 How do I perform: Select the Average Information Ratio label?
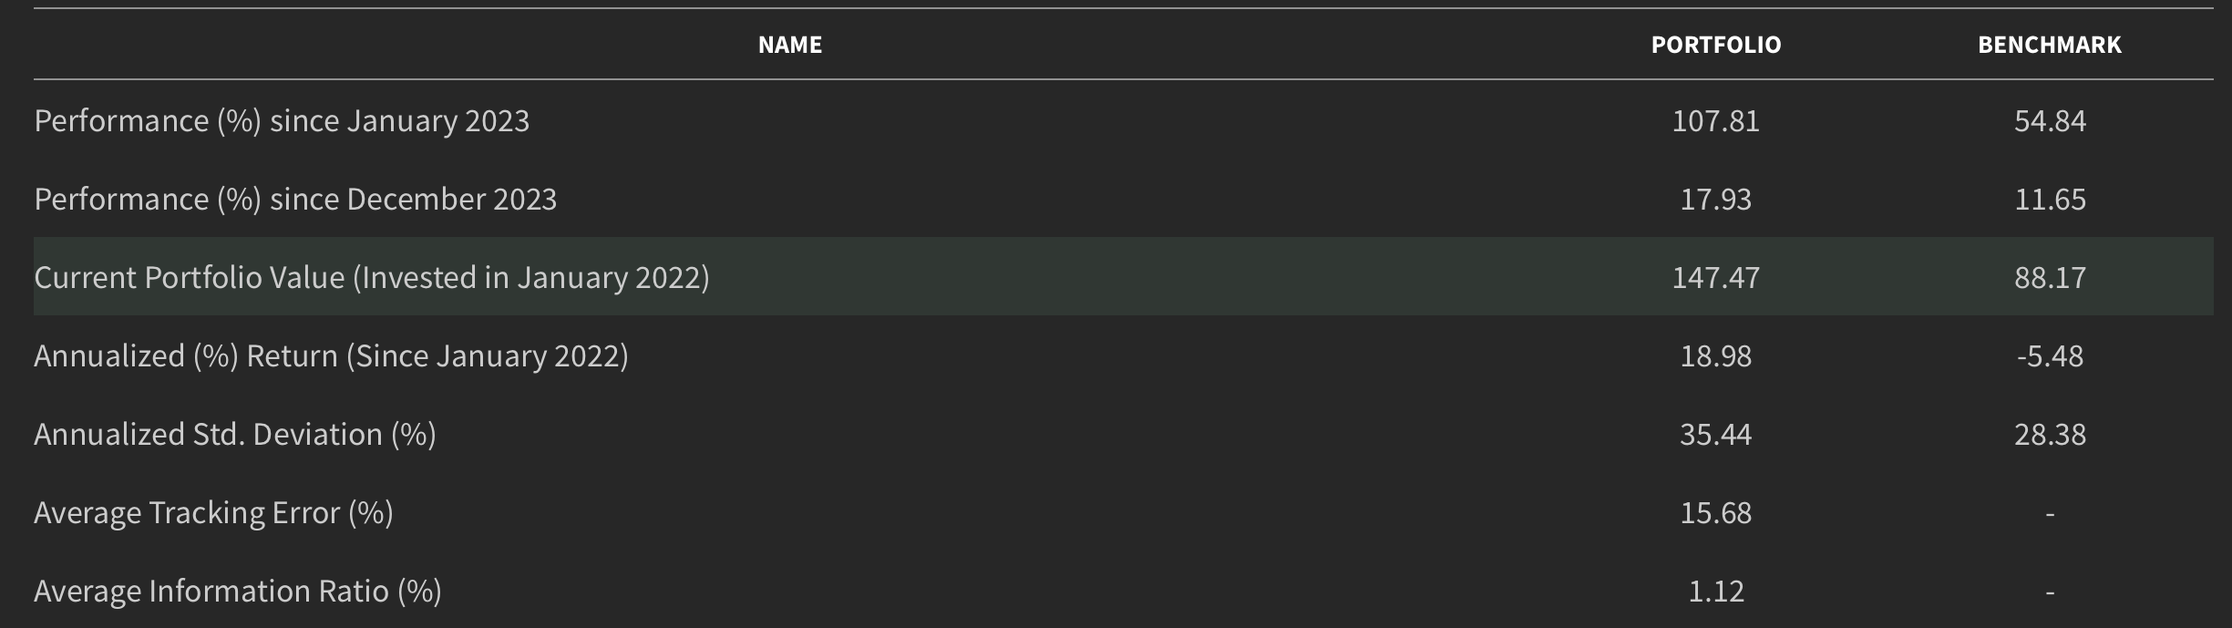238,591
